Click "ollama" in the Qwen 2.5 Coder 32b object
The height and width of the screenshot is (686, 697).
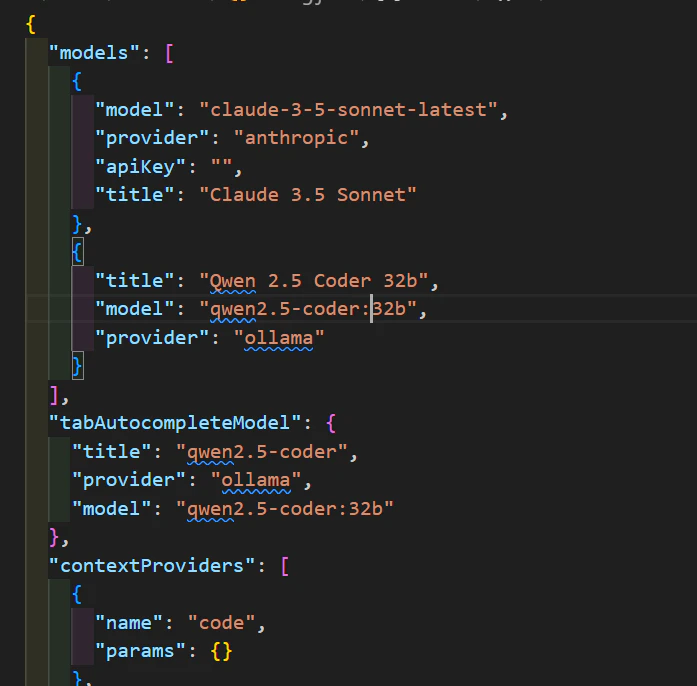pyautogui.click(x=279, y=338)
